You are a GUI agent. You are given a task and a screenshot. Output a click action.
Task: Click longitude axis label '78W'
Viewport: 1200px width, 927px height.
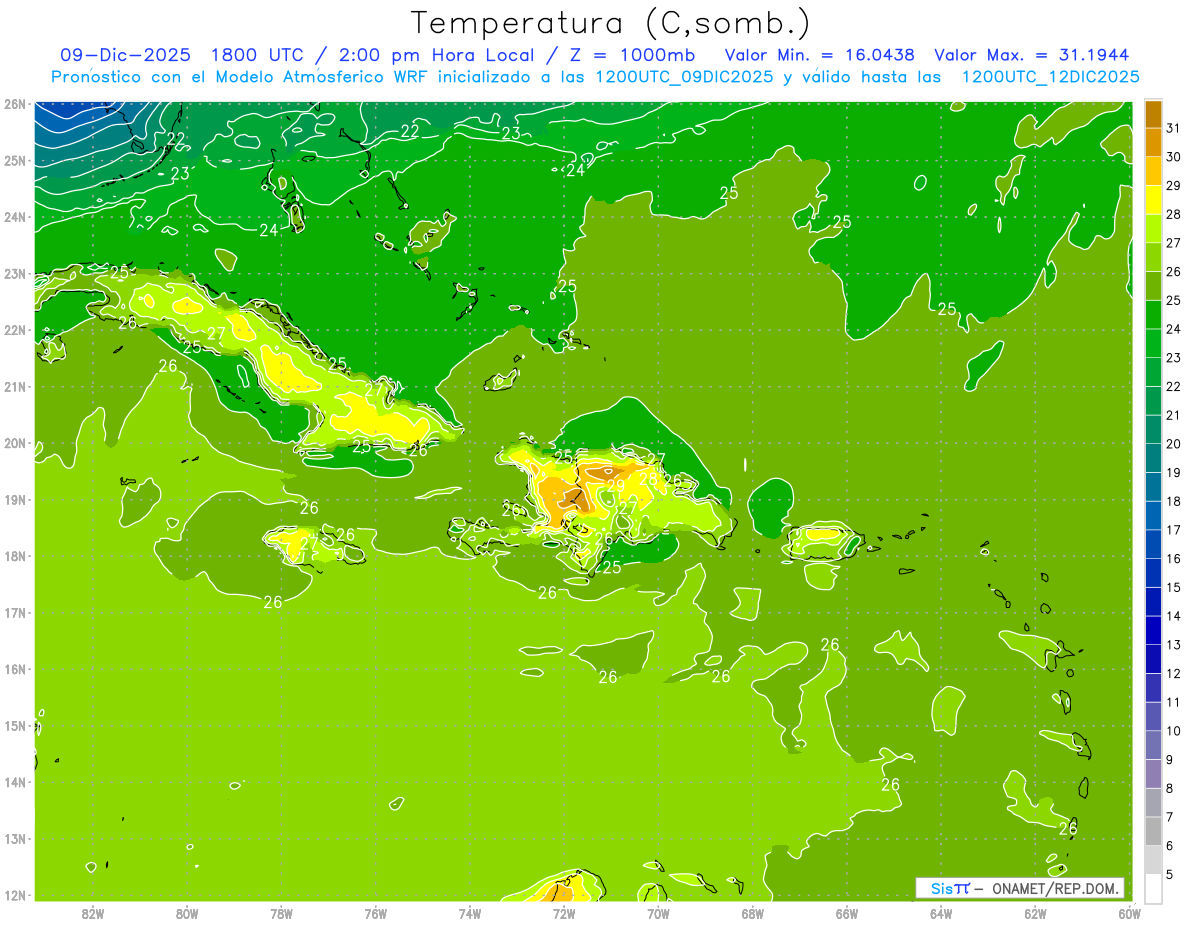pos(281,913)
